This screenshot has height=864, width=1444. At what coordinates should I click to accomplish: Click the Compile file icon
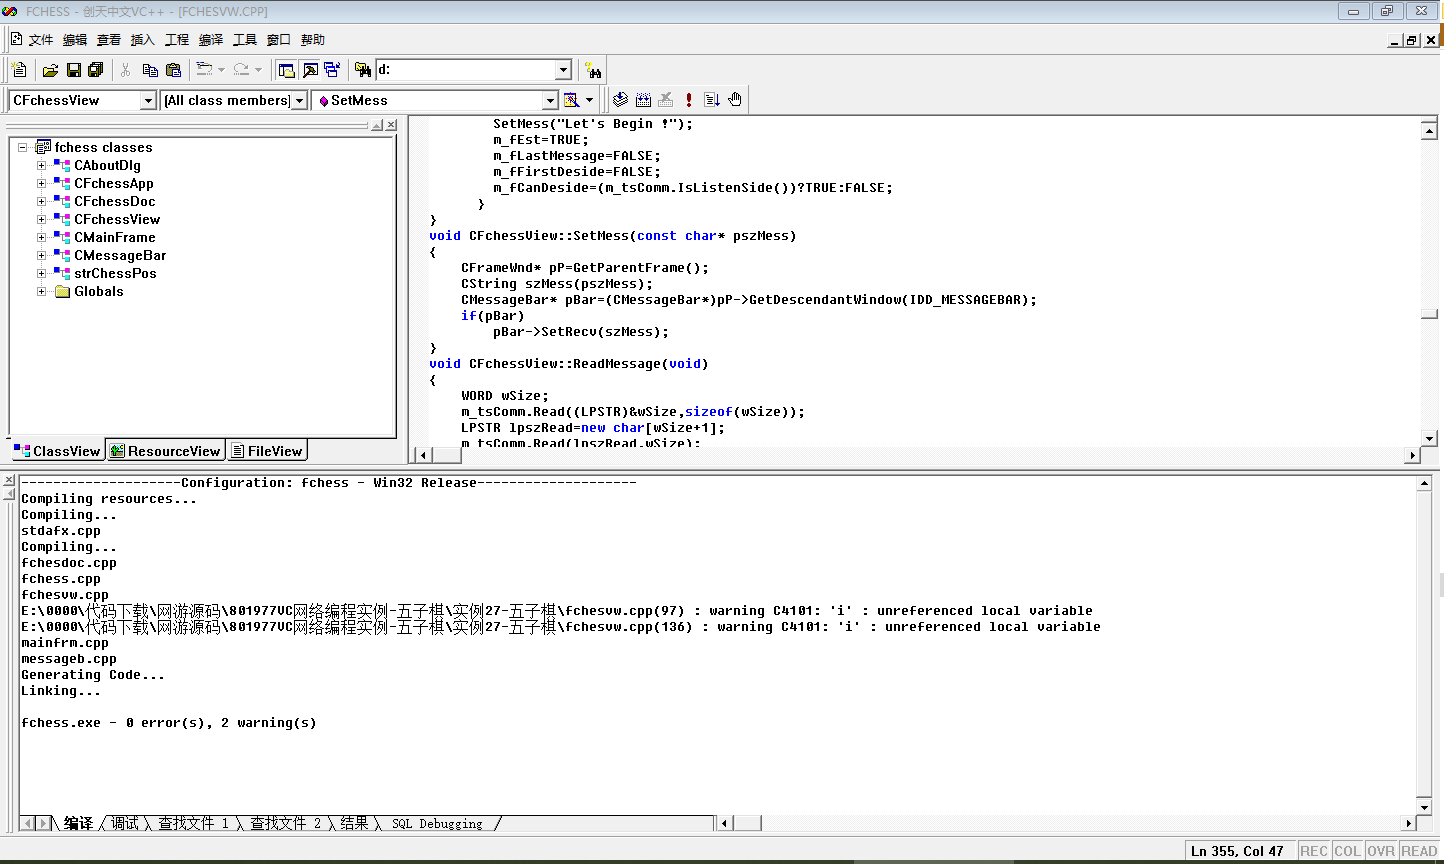(x=621, y=100)
